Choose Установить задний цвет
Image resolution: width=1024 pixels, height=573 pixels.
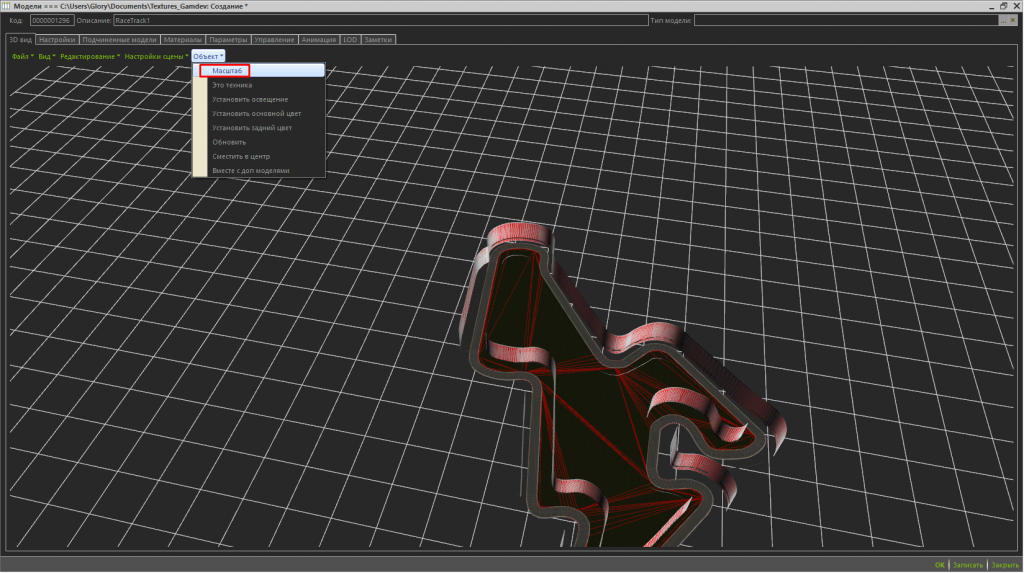[252, 128]
